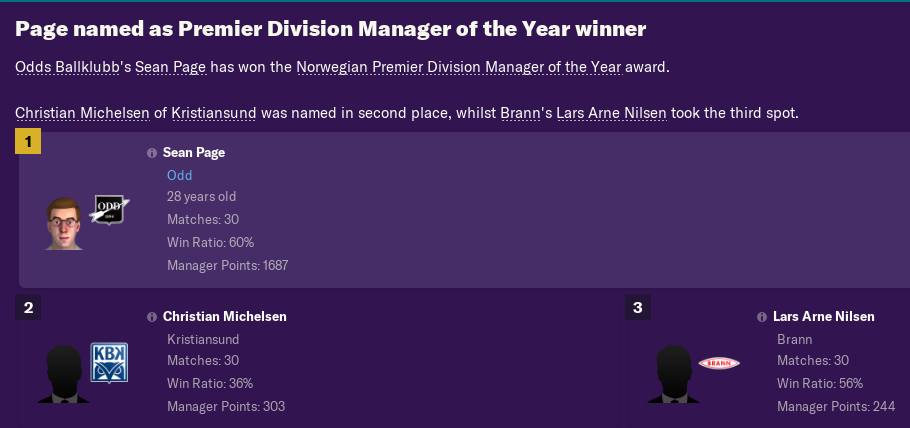
Task: Open Norwegian Premier Division Manager of the Year link
Action: click(459, 67)
